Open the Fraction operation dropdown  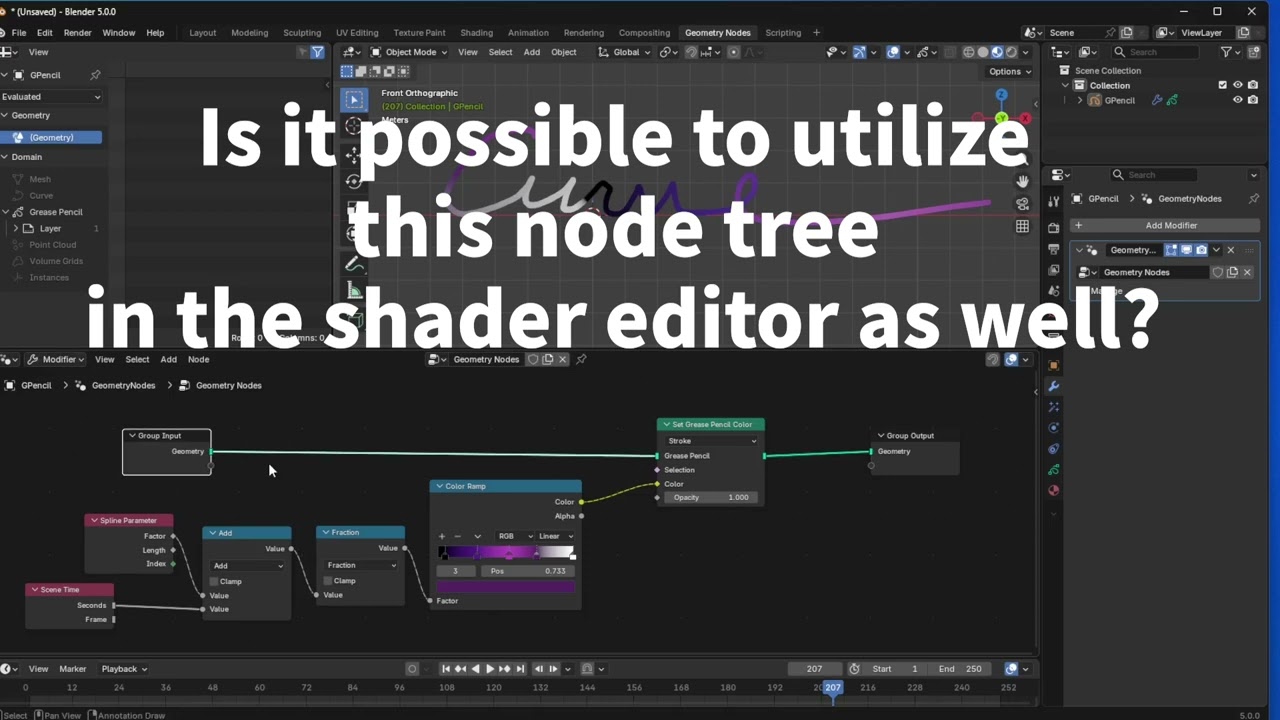[x=361, y=565]
